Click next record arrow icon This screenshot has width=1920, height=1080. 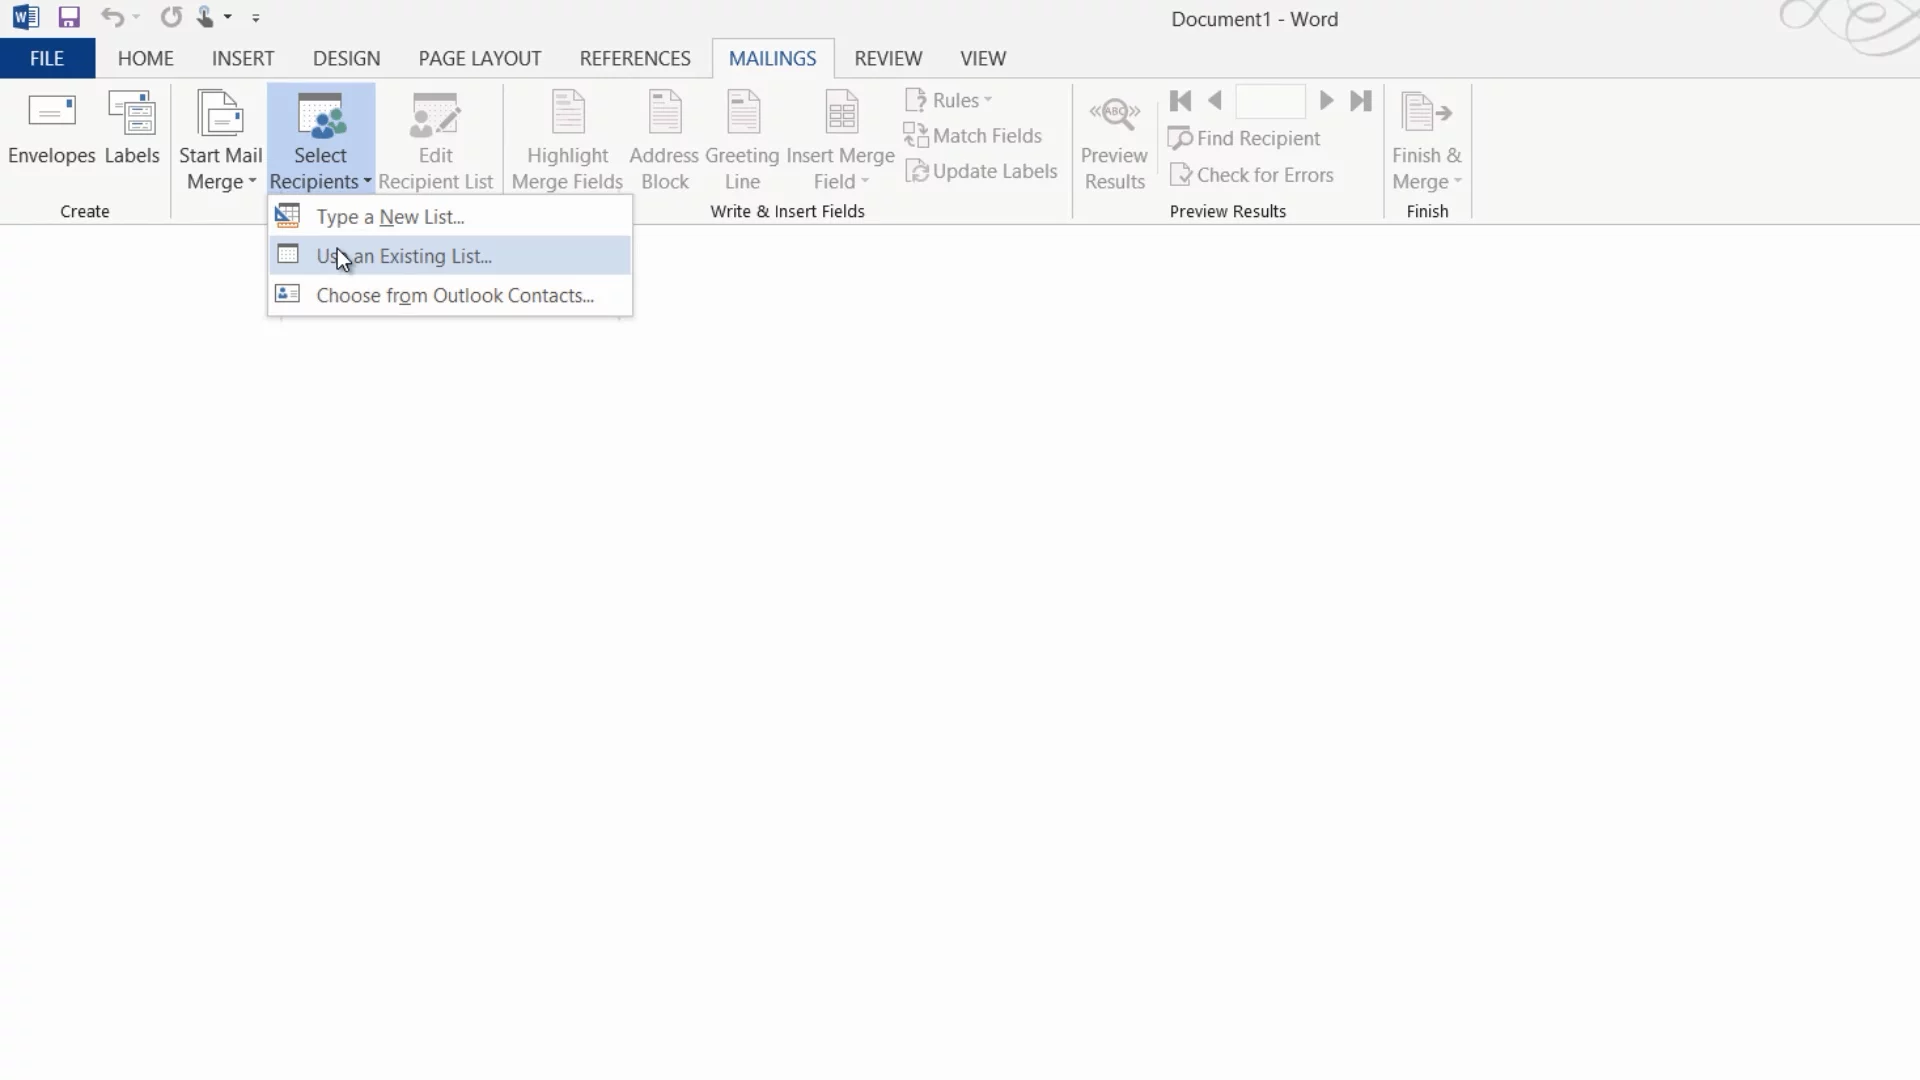pos(1326,101)
